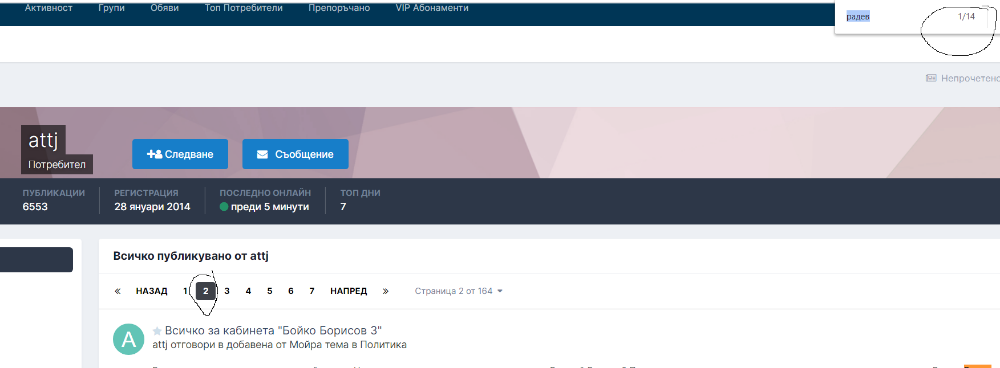Go to page 5
This screenshot has width=1000, height=368.
point(270,291)
